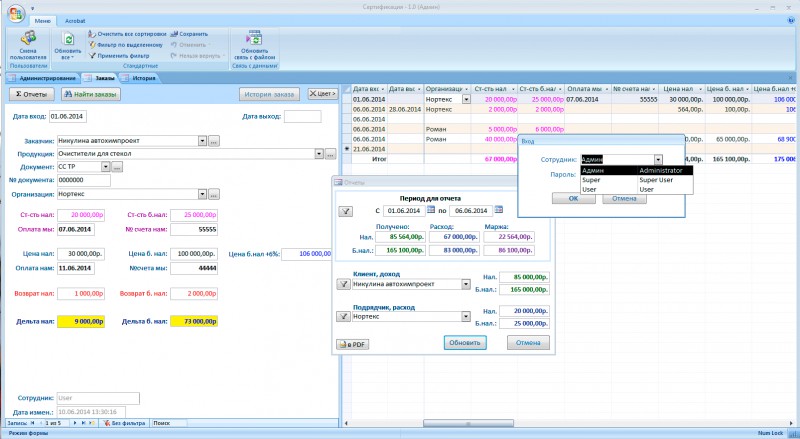Select Super User from the list
The height and width of the screenshot is (439, 800).
(x=637, y=180)
